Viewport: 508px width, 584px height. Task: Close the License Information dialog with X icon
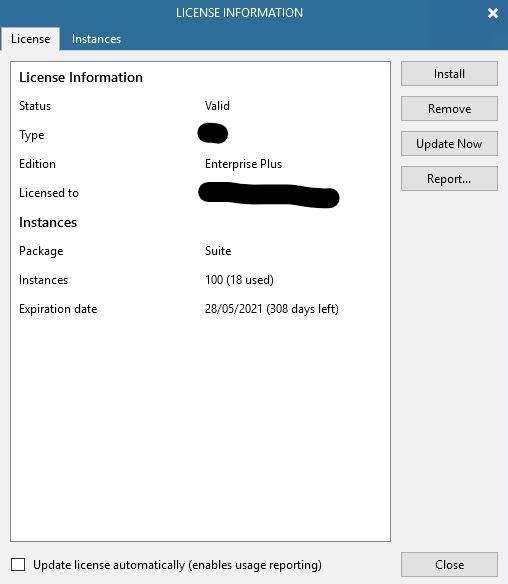click(x=493, y=13)
